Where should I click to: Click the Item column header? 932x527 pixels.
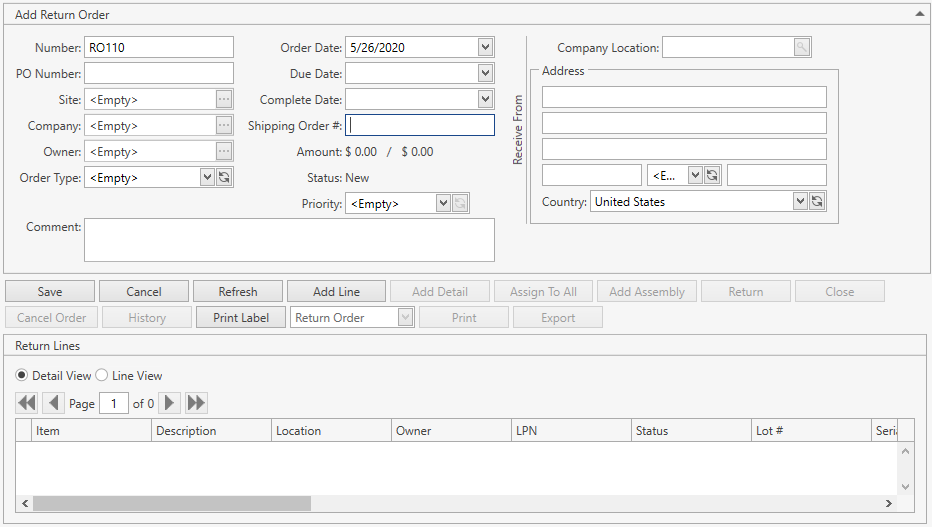(90, 430)
